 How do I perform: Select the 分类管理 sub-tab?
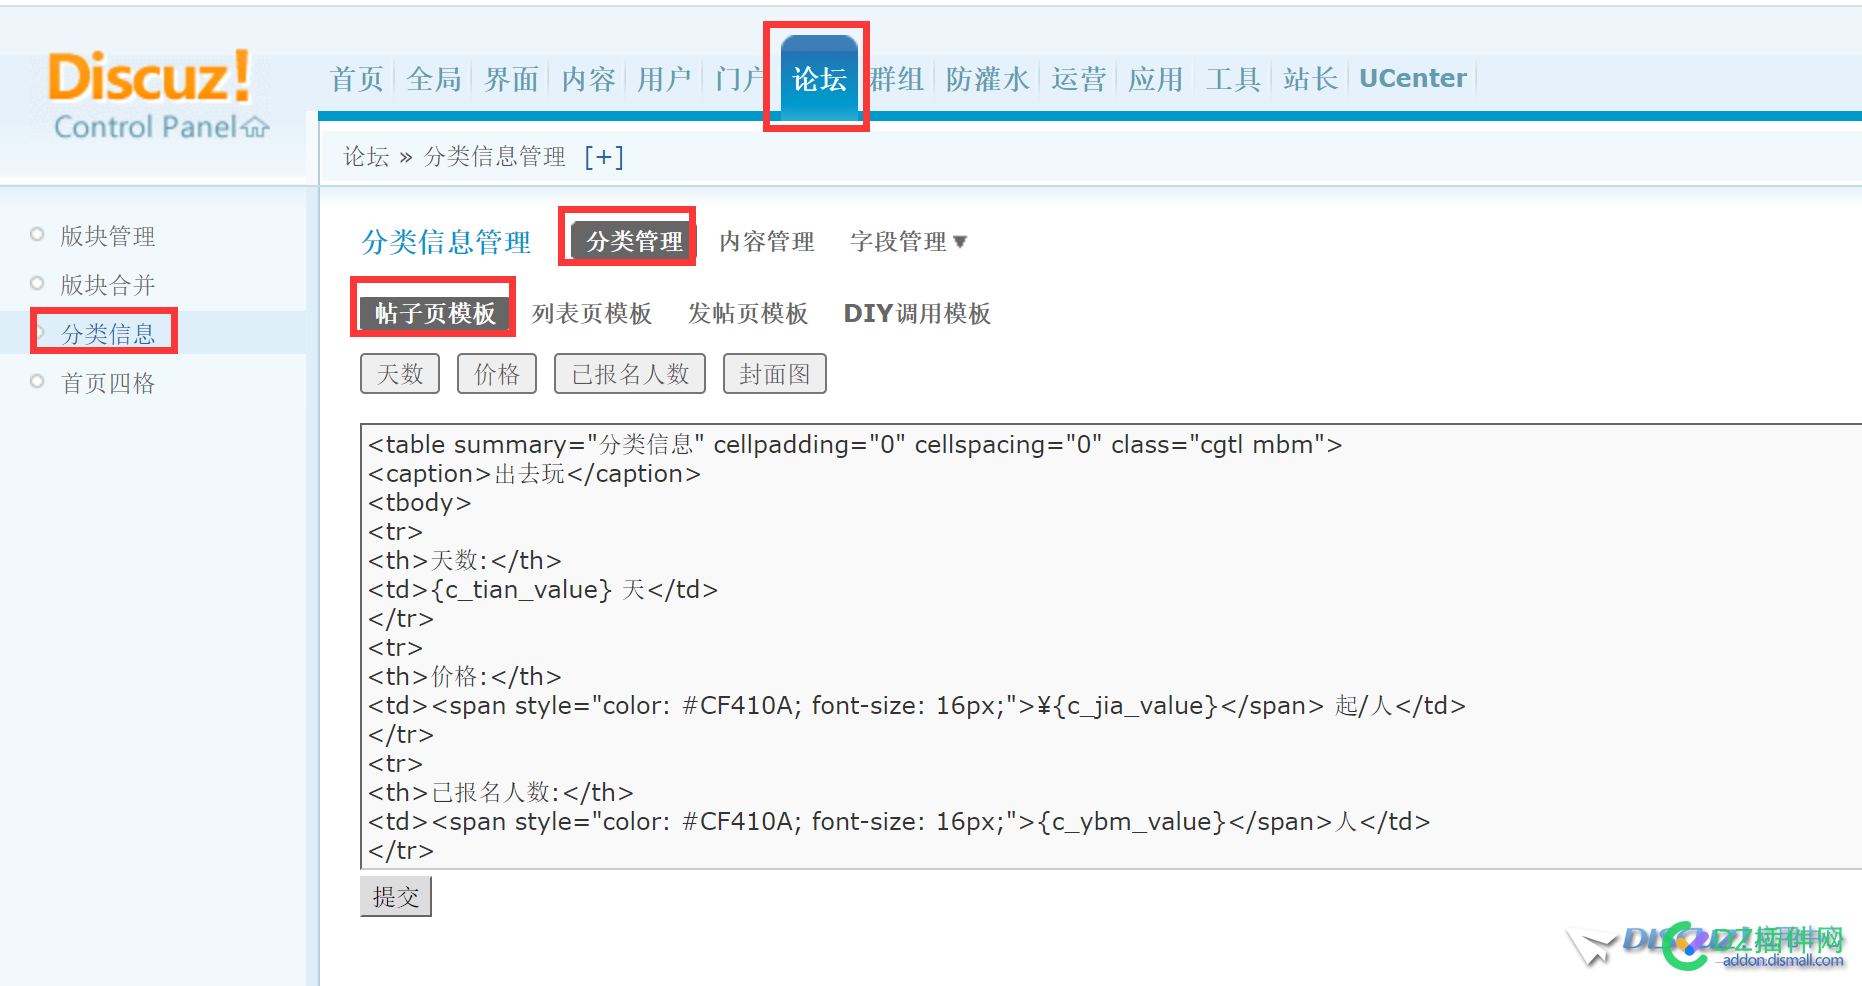(634, 241)
